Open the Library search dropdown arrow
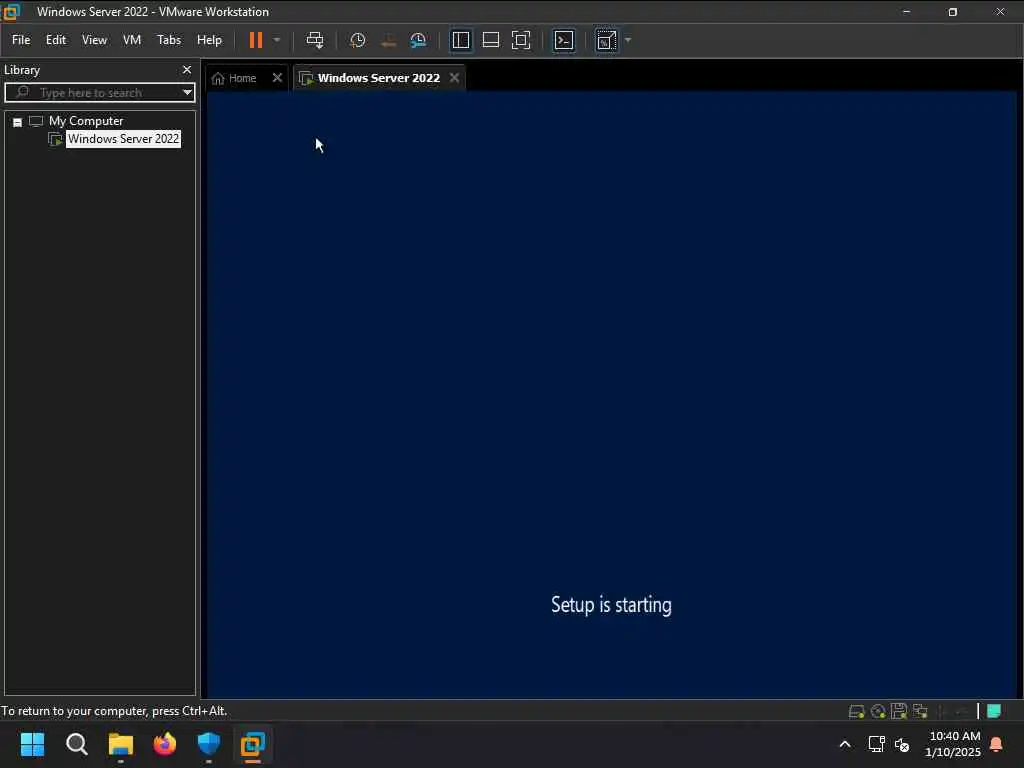The height and width of the screenshot is (768, 1024). 187,92
